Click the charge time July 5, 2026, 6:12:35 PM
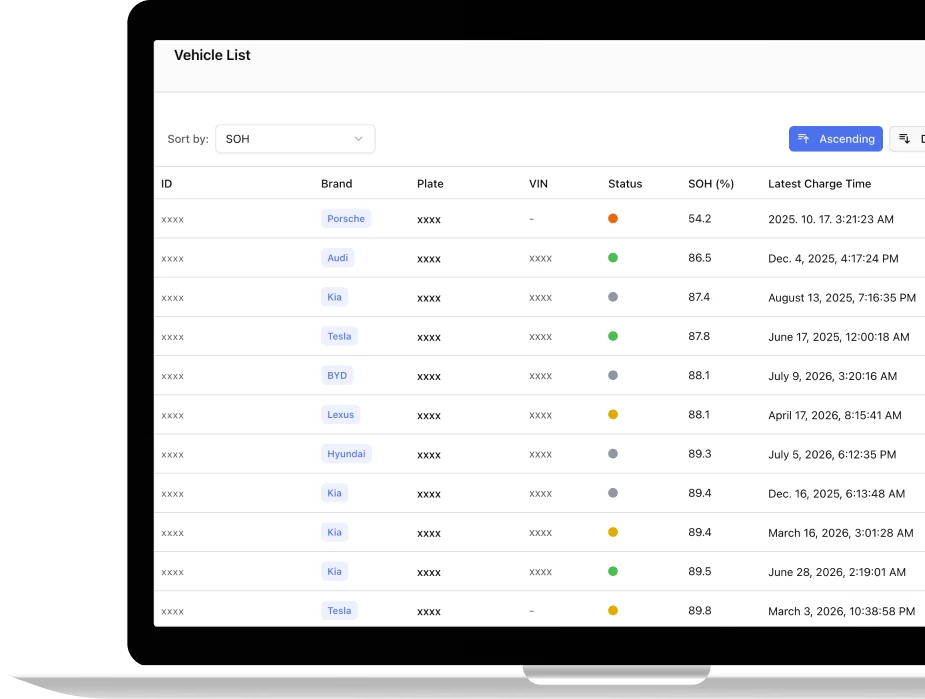Image resolution: width=925 pixels, height=699 pixels. tap(832, 455)
